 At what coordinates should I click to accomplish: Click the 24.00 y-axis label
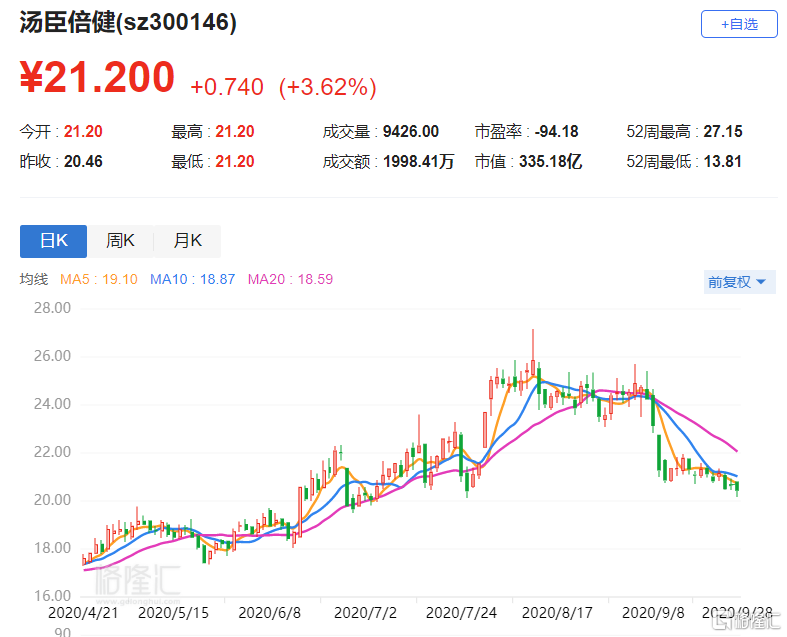point(52,404)
